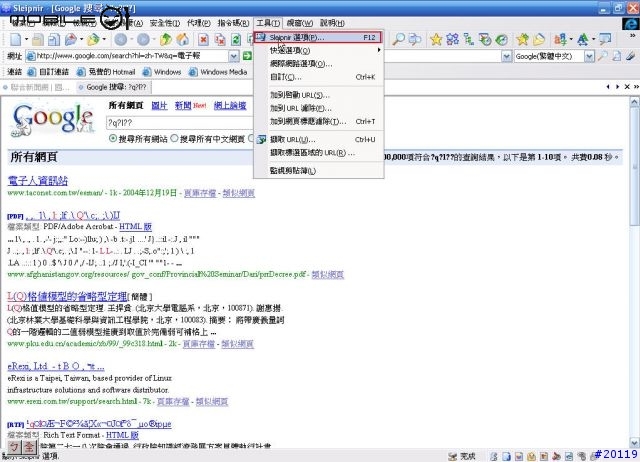This screenshot has height=462, width=640.
Task: Open the Google(繁體中文) search engine dropdown
Action: tap(589, 56)
